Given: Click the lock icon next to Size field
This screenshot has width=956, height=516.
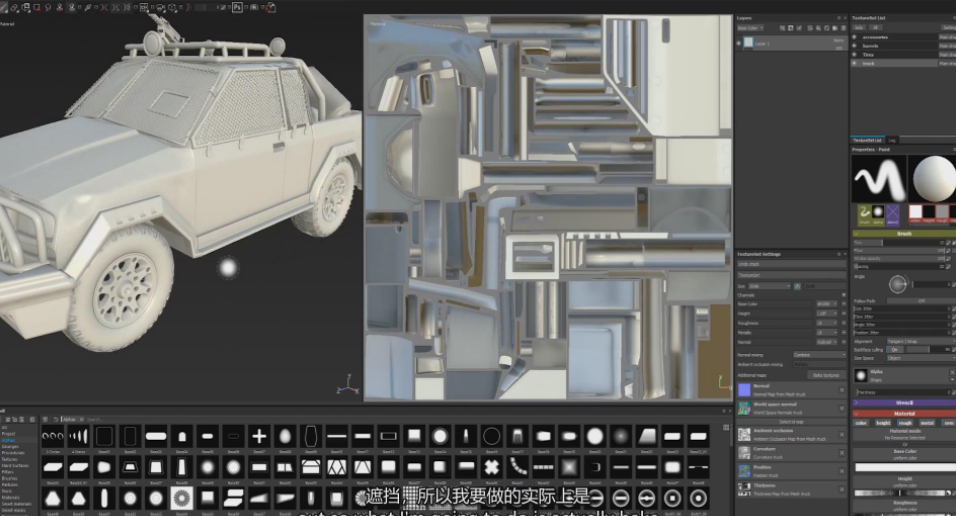Looking at the screenshot, I should pos(797,286).
